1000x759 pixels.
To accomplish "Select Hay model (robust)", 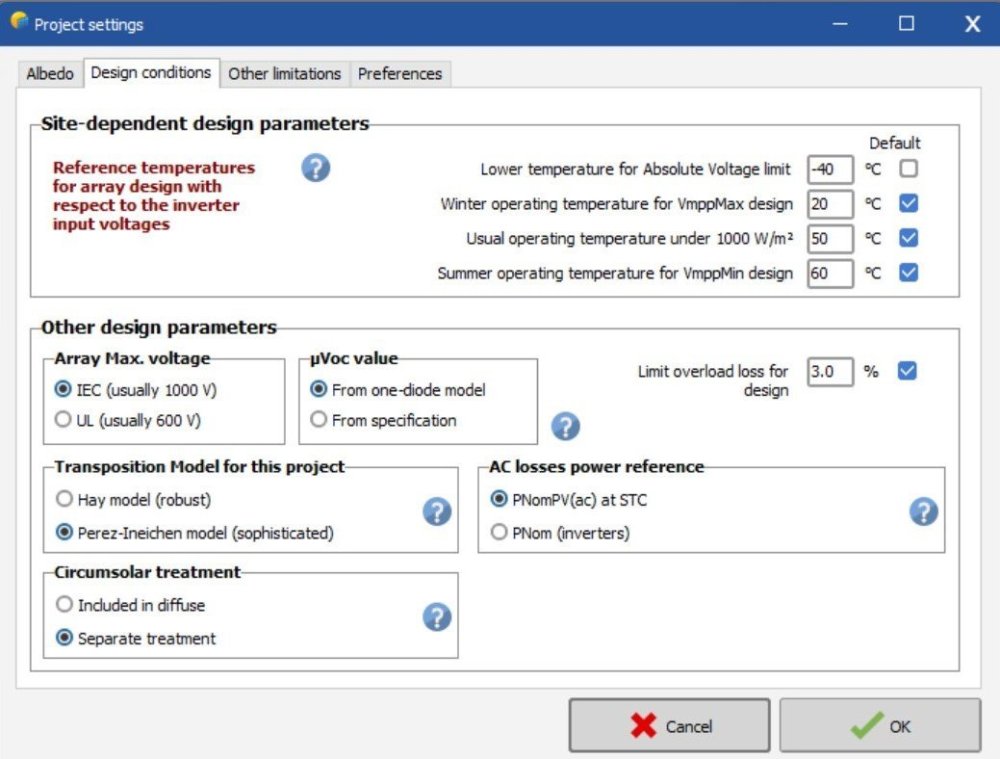I will click(x=64, y=499).
